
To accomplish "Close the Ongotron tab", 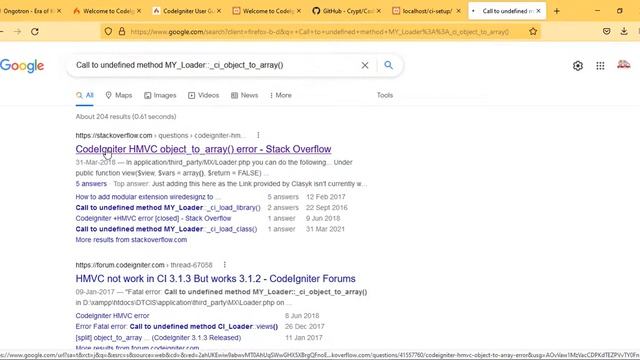I will pyautogui.click(x=59, y=11).
